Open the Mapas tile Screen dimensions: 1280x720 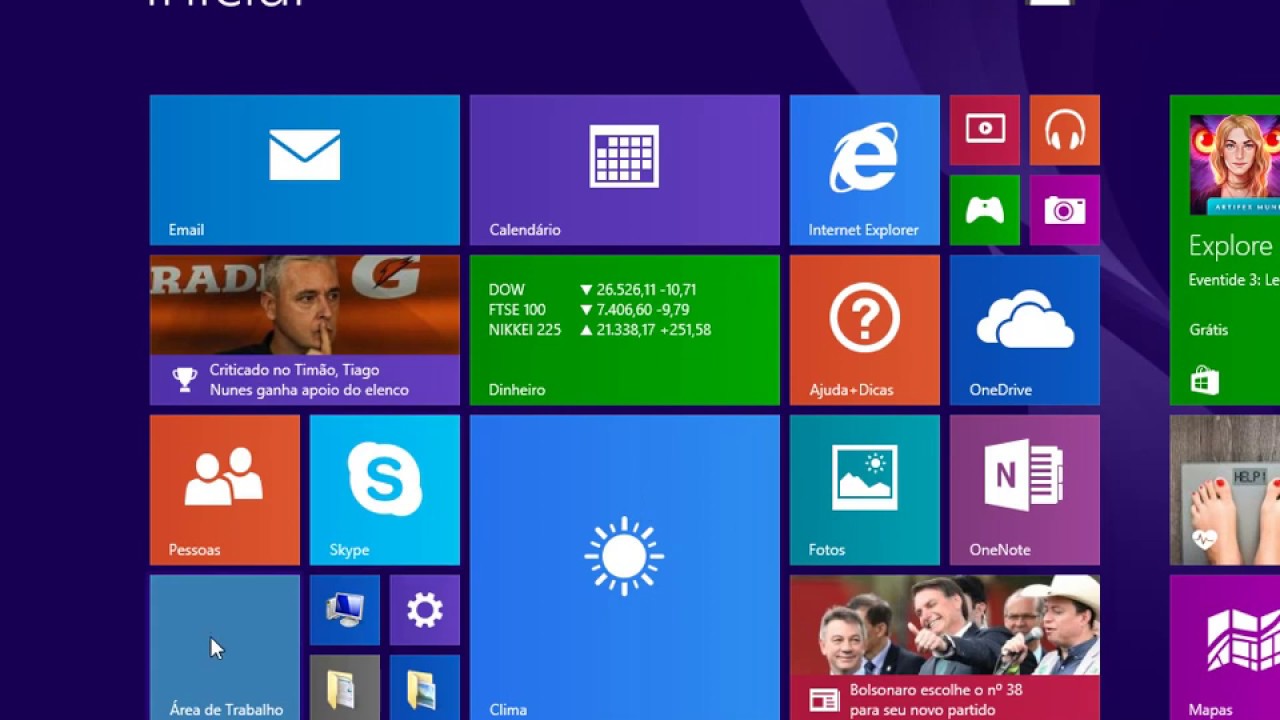1225,647
